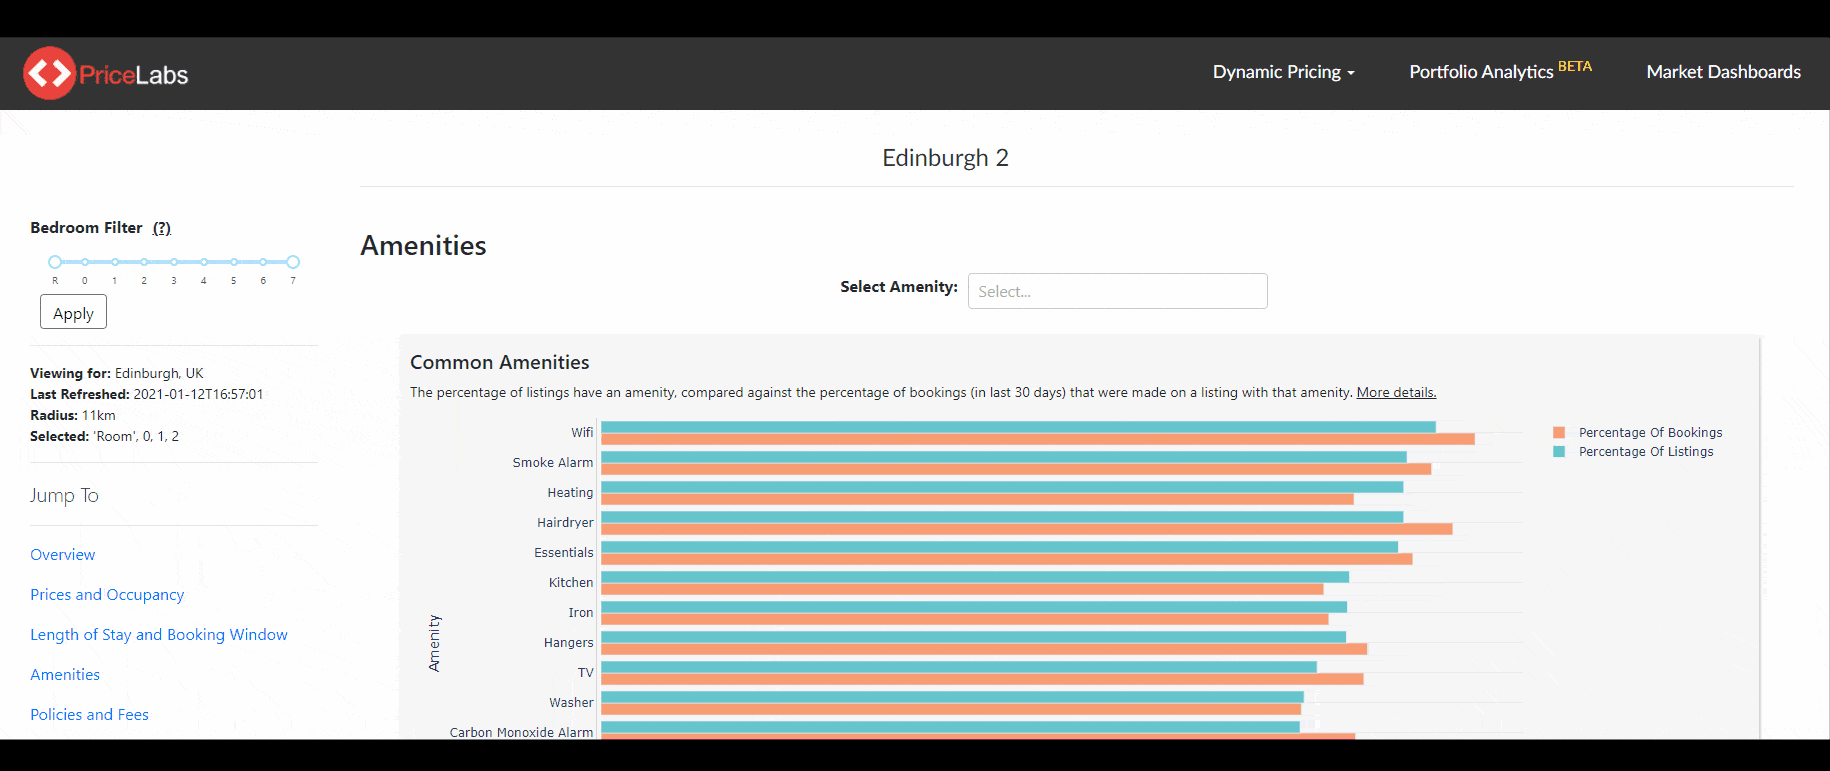Open Length of Stay and Booking Window
The height and width of the screenshot is (771, 1830).
click(159, 635)
